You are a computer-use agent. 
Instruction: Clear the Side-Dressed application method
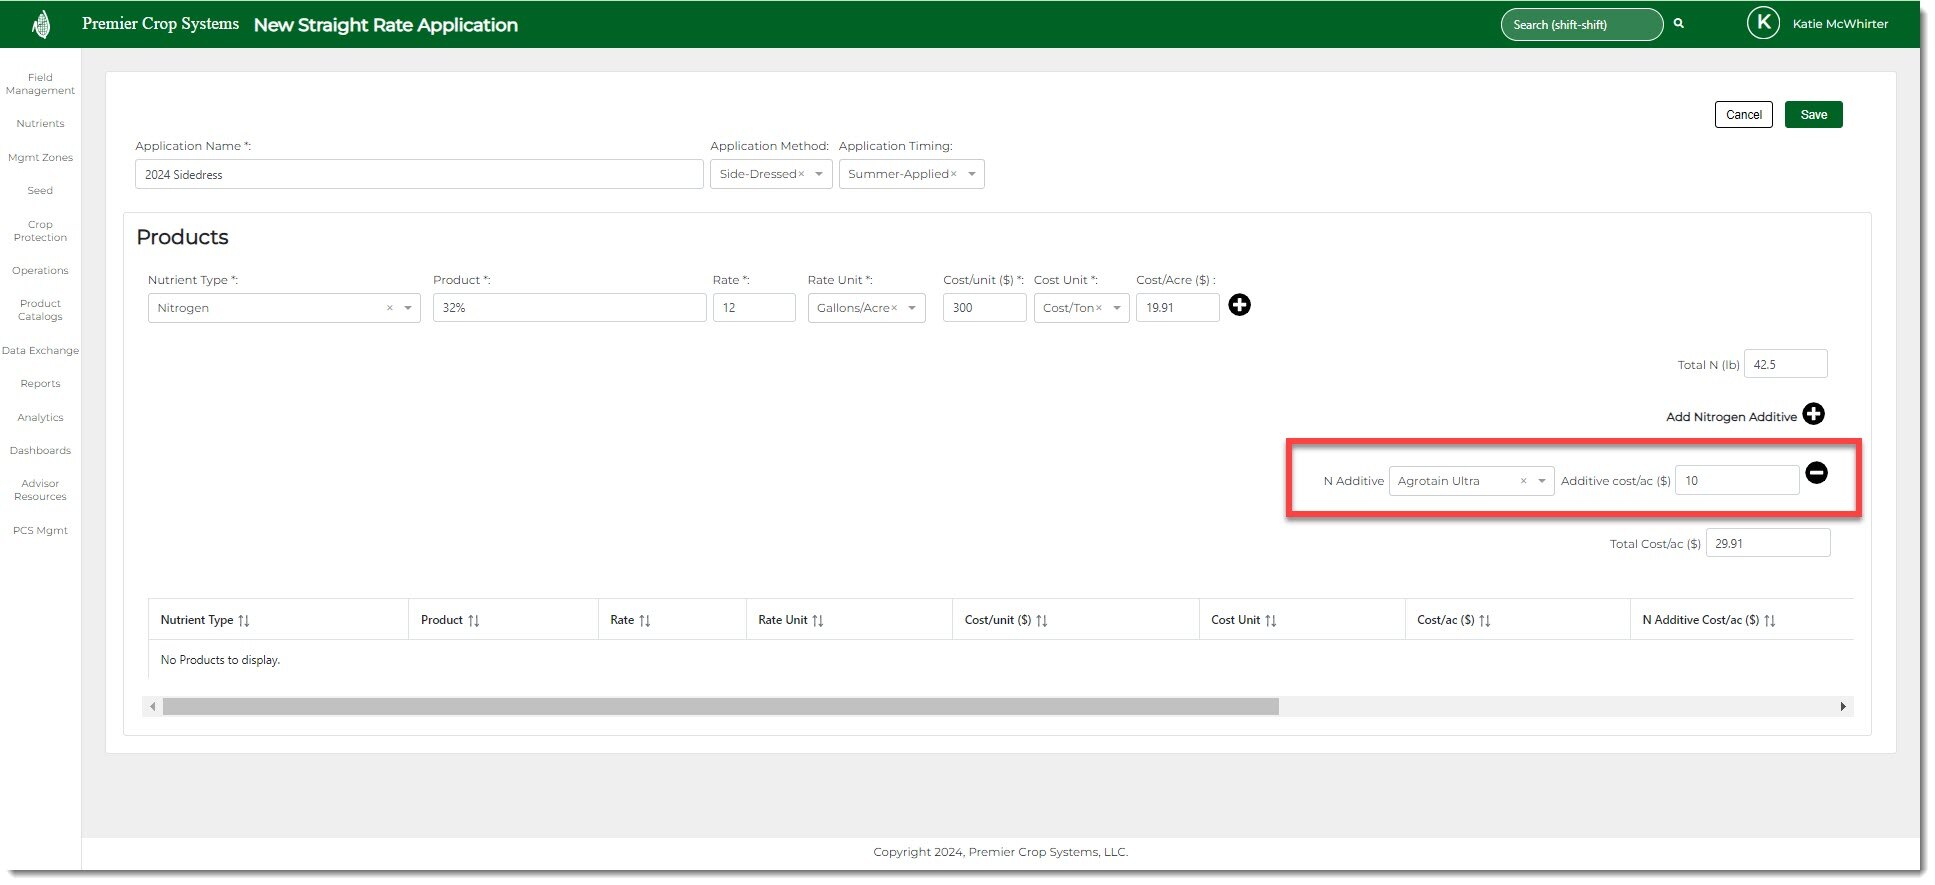click(801, 174)
